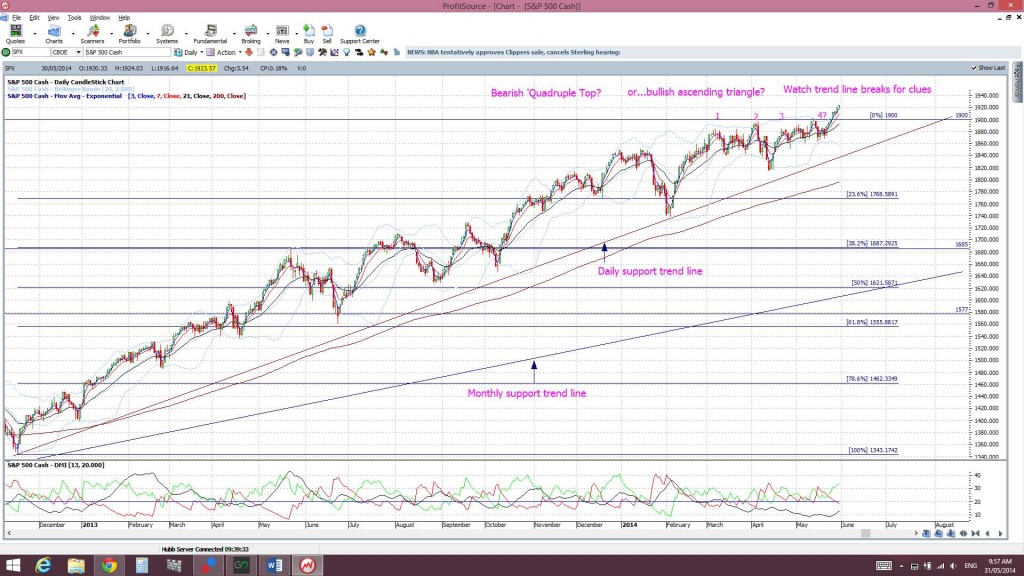
Task: Toggle the Show Last checkbox
Action: (974, 68)
